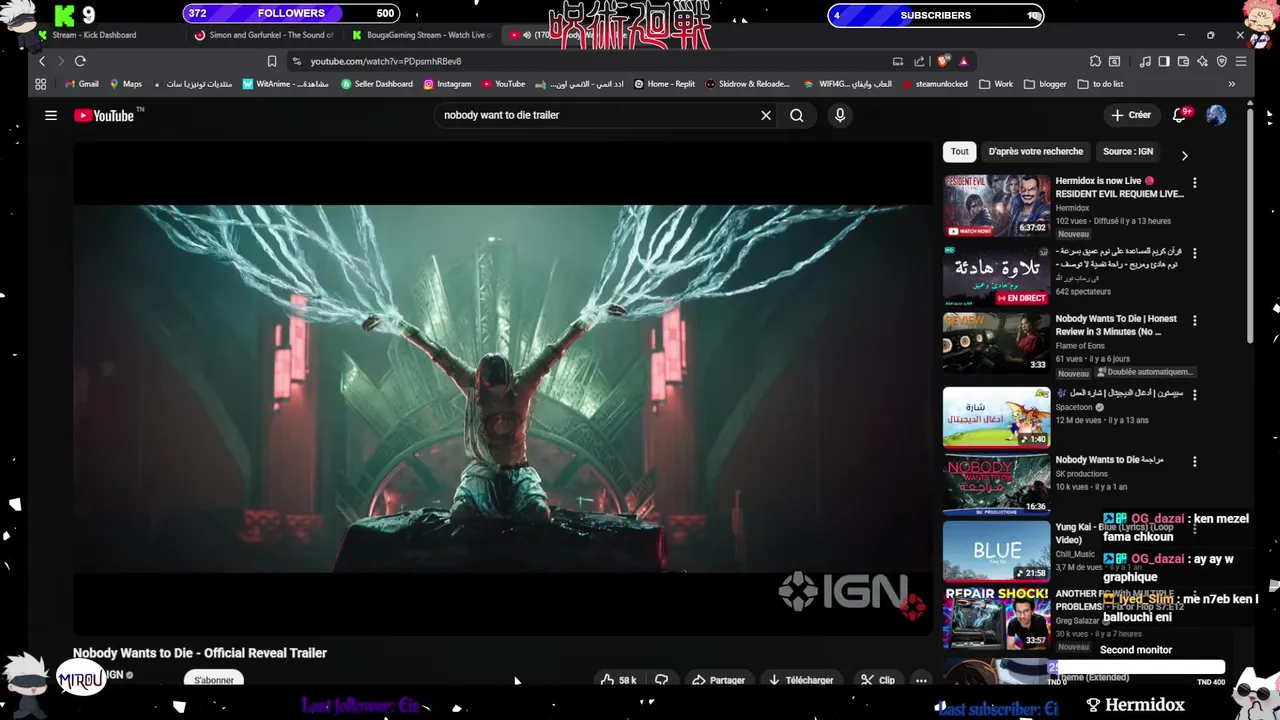The width and height of the screenshot is (1280, 720).
Task: Open options for SK productions video
Action: (1194, 462)
